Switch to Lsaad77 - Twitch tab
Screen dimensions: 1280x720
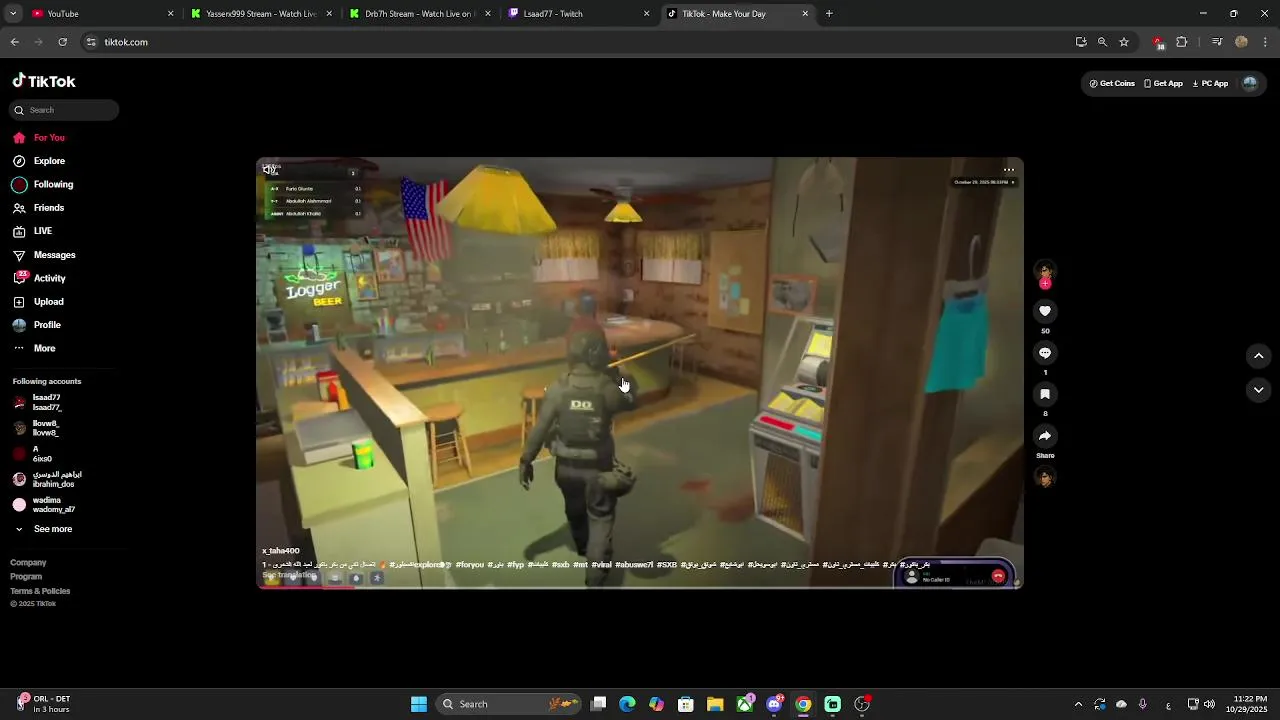(578, 14)
